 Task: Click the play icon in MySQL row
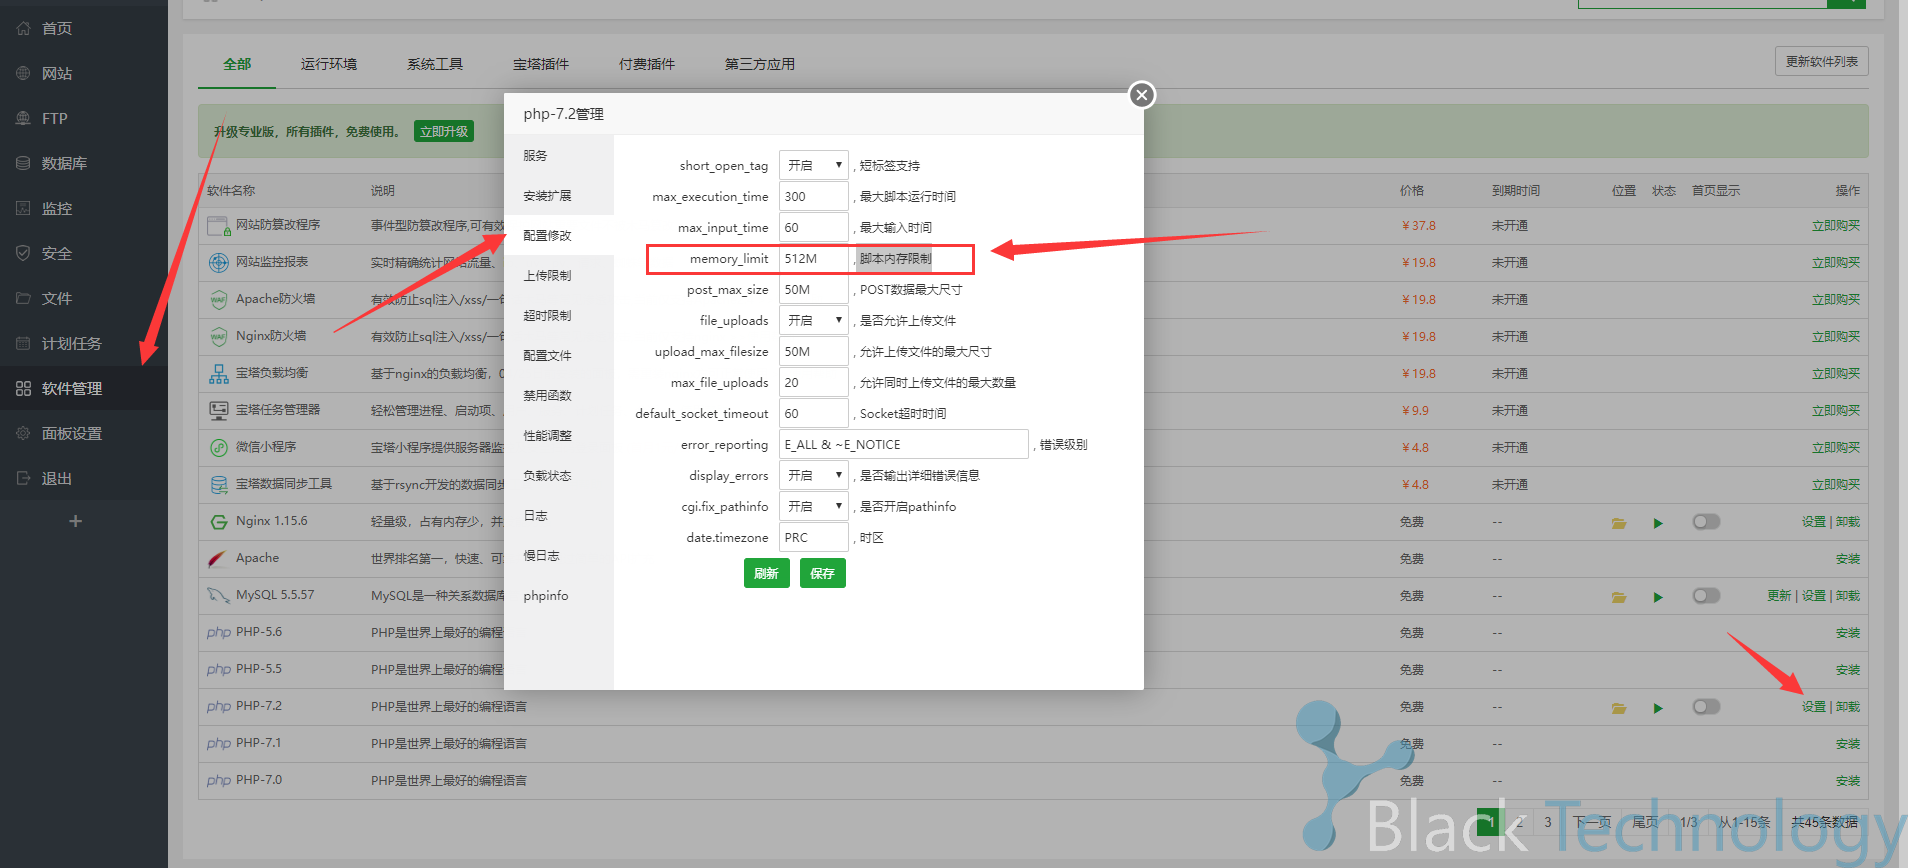(1658, 597)
